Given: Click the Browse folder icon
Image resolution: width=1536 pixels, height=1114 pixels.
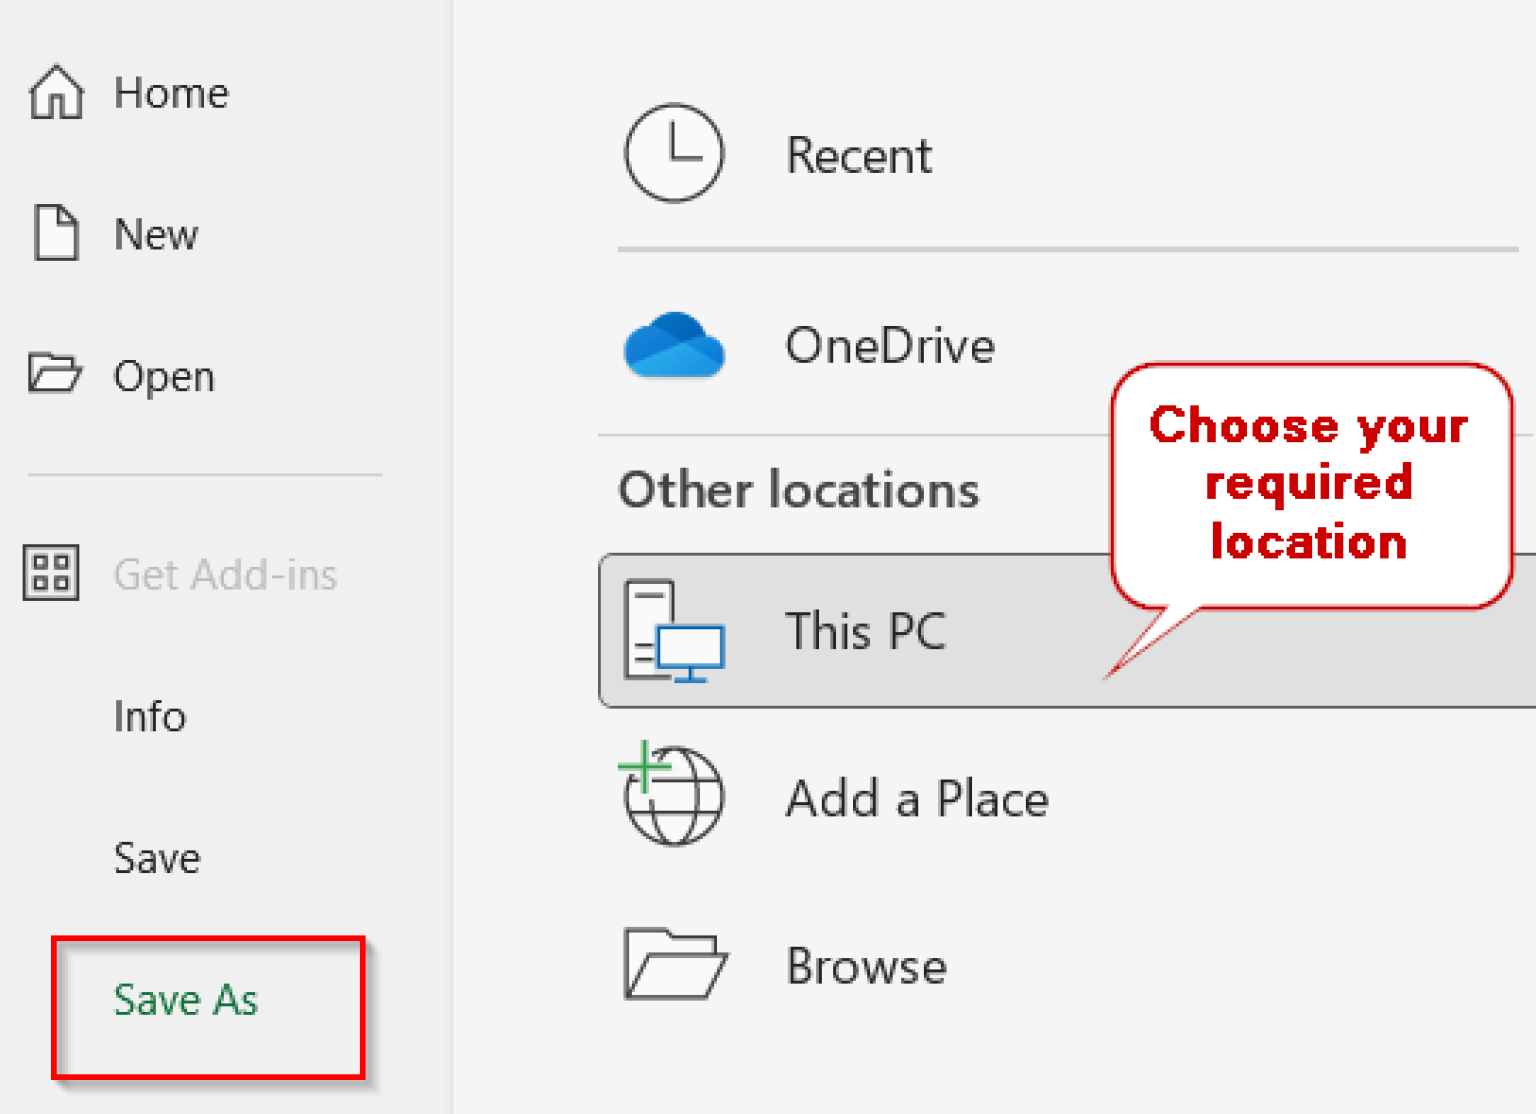Looking at the screenshot, I should (x=674, y=964).
